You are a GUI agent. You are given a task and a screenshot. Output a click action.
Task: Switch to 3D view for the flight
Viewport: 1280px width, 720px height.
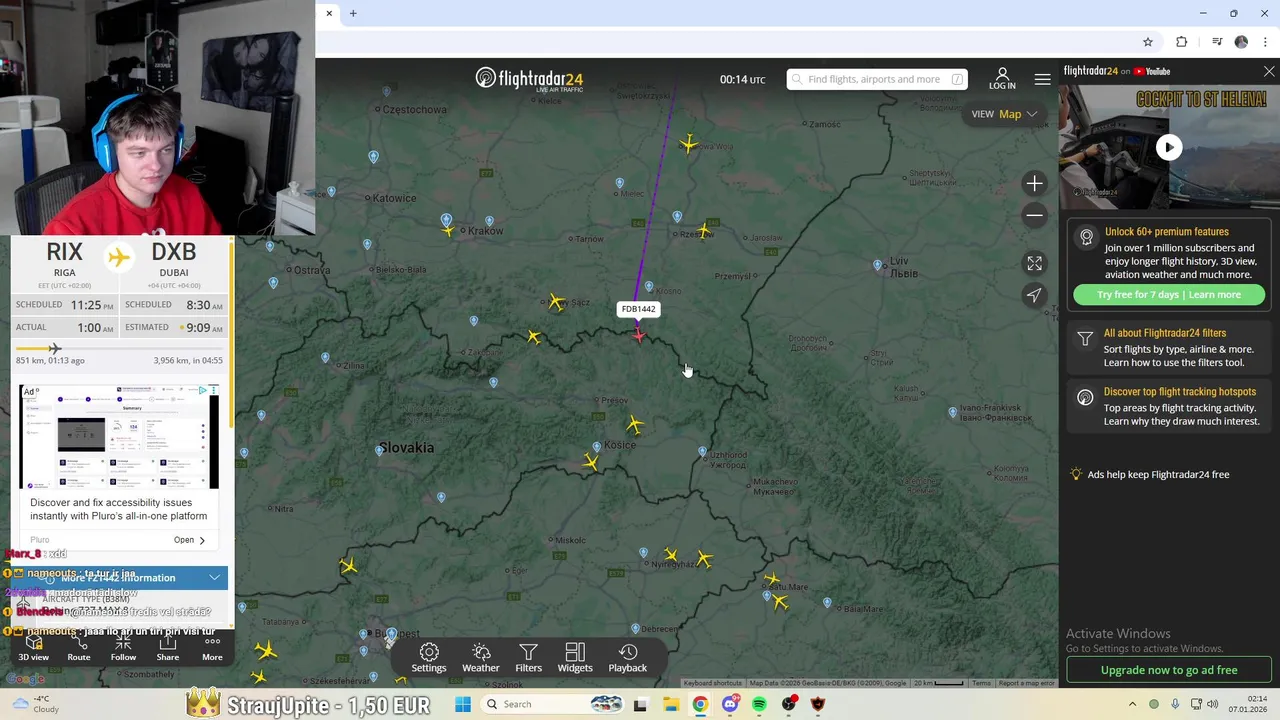(x=33, y=649)
